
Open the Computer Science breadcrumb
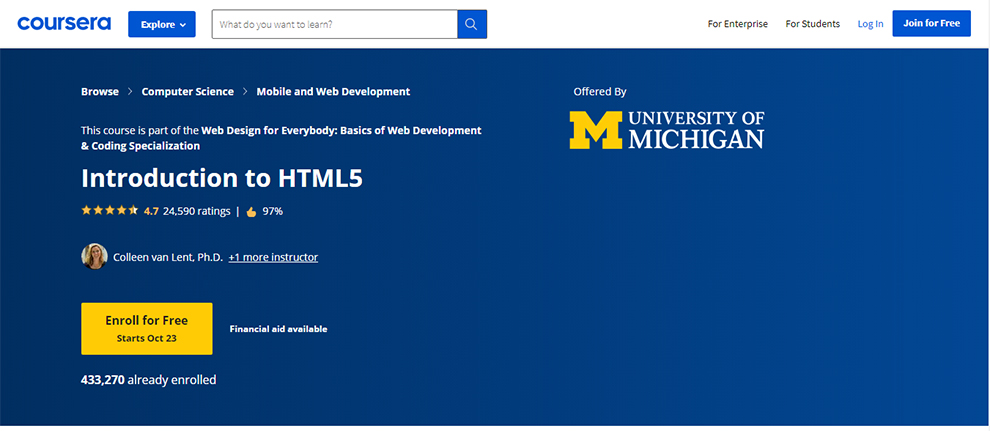tap(188, 92)
